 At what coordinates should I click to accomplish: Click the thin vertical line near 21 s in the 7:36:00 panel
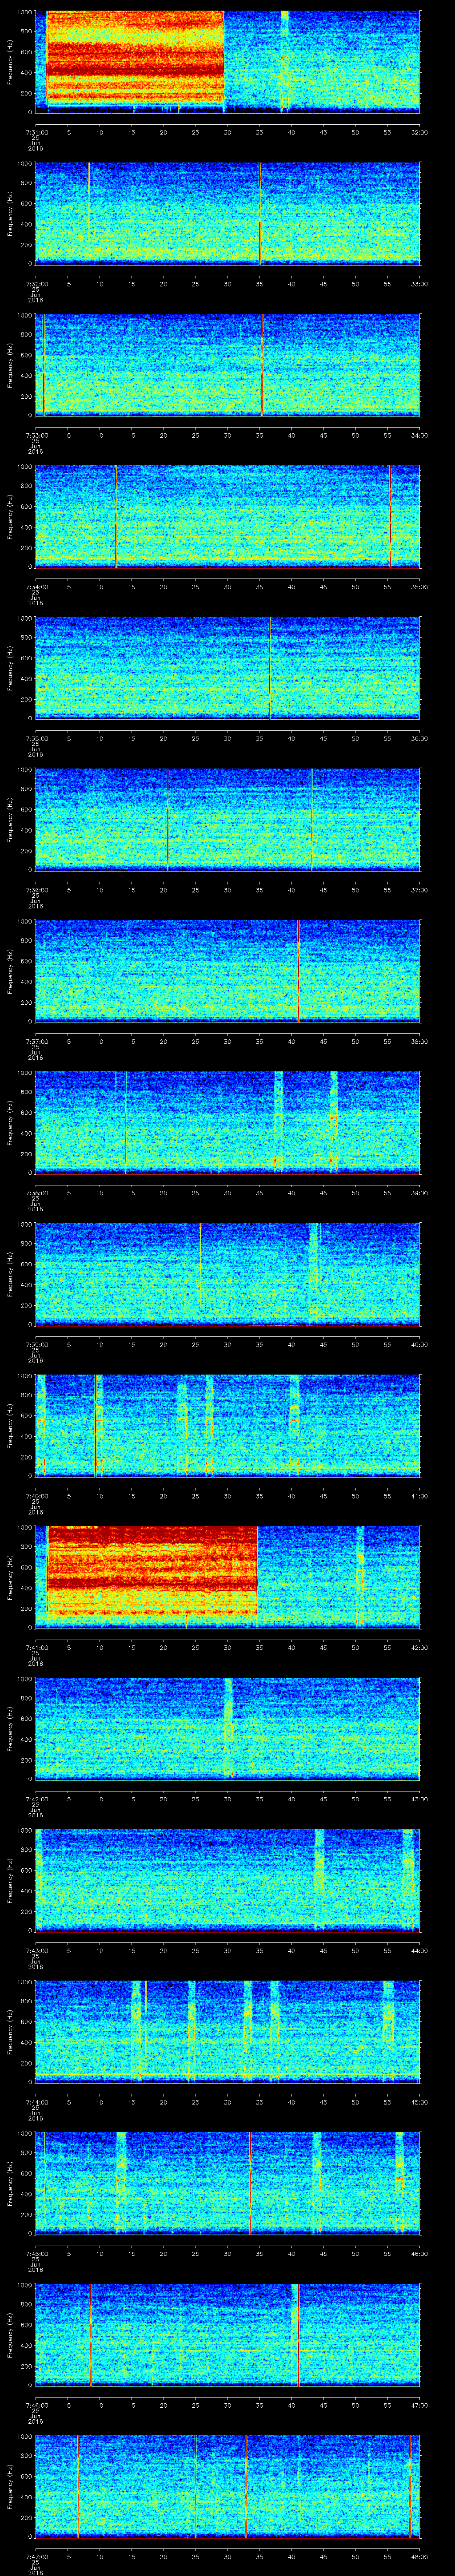(168, 819)
